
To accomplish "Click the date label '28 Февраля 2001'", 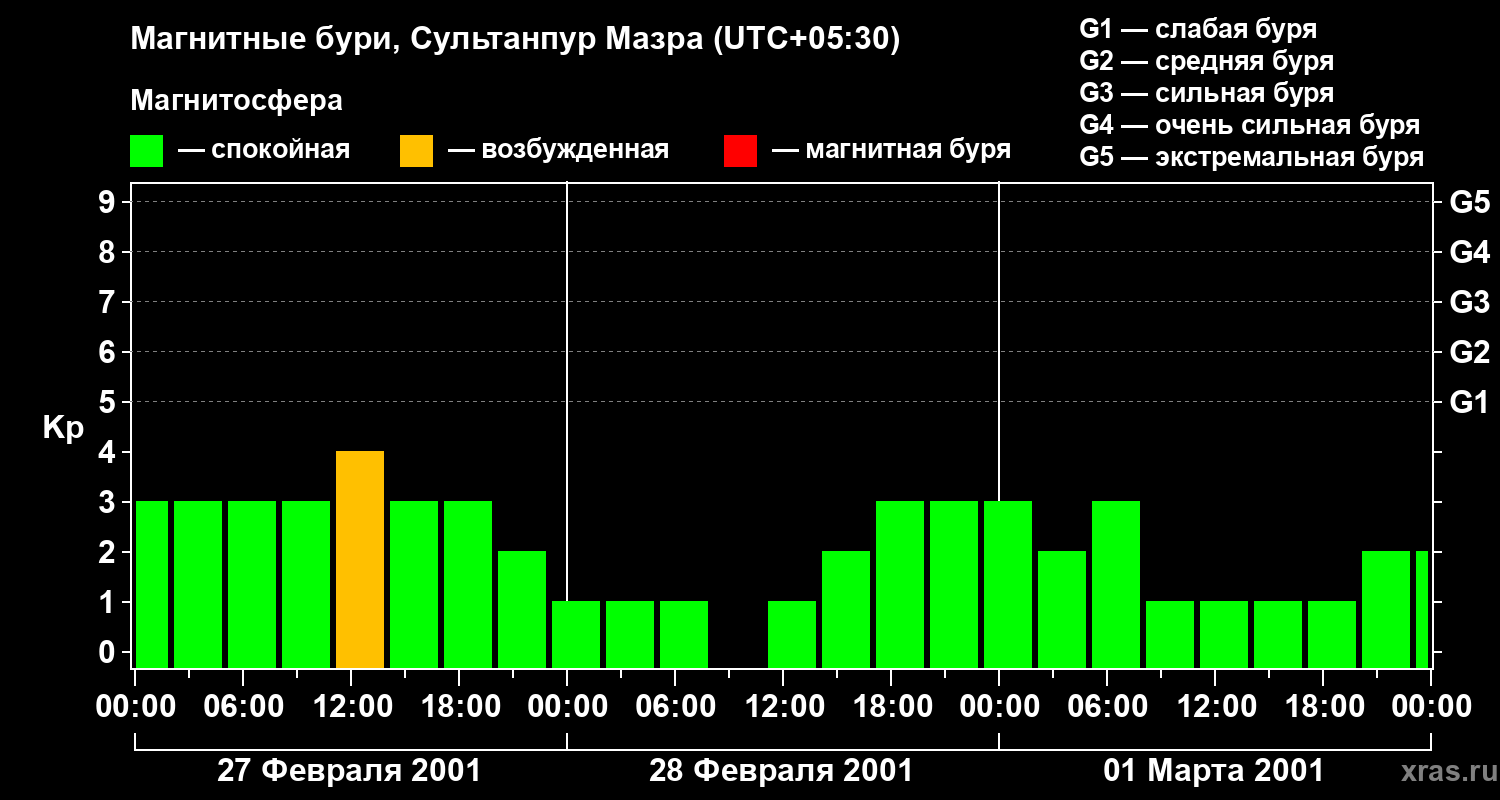I will tap(781, 771).
